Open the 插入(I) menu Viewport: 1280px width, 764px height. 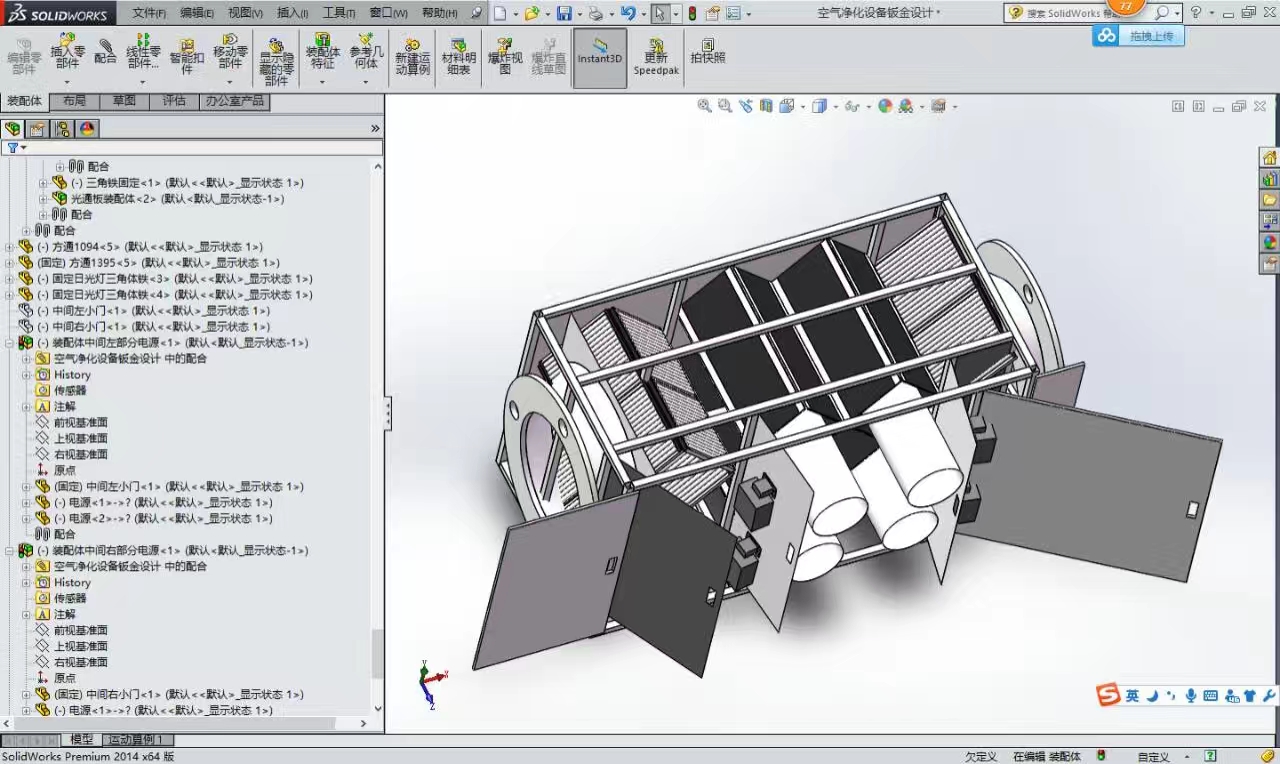click(x=292, y=13)
